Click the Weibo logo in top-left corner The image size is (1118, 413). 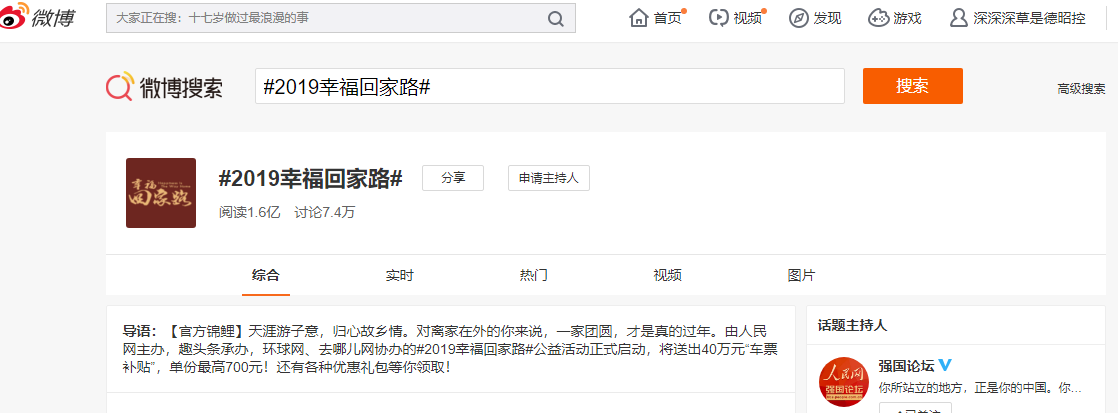(x=42, y=18)
